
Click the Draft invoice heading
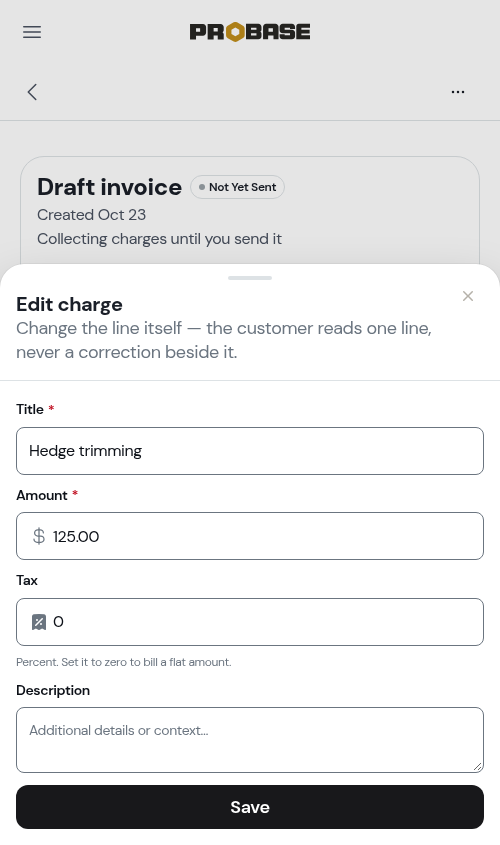tap(109, 187)
